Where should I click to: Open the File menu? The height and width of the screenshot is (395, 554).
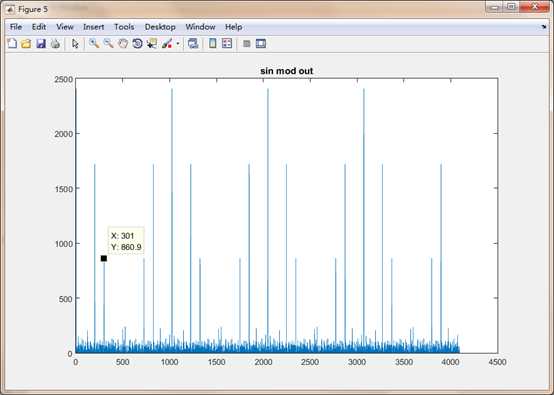pyautogui.click(x=16, y=27)
